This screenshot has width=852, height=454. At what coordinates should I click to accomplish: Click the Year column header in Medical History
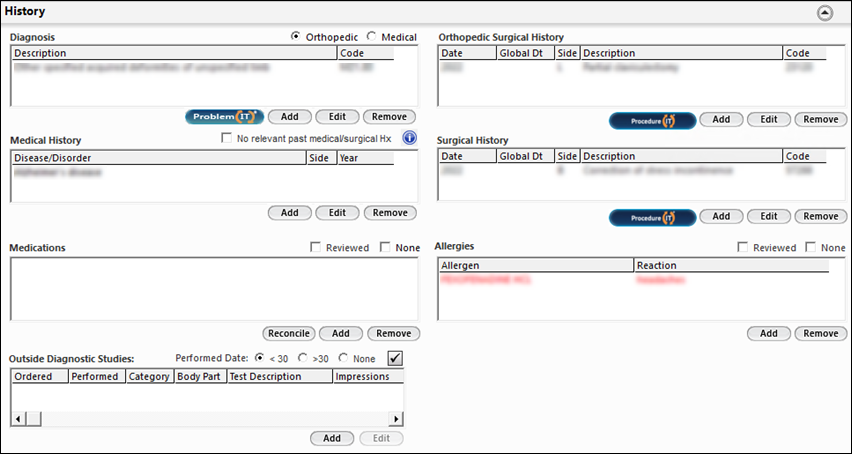[x=365, y=158]
